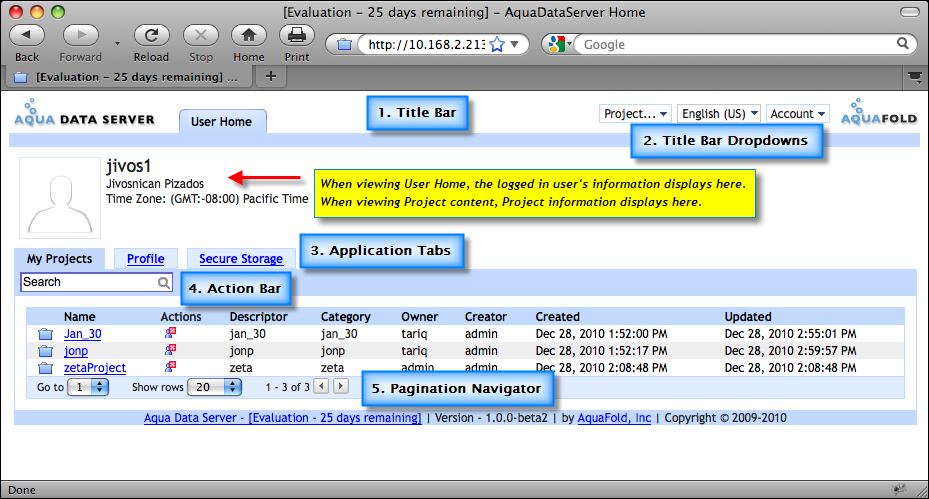Click the user avatar placeholder image

(60, 198)
